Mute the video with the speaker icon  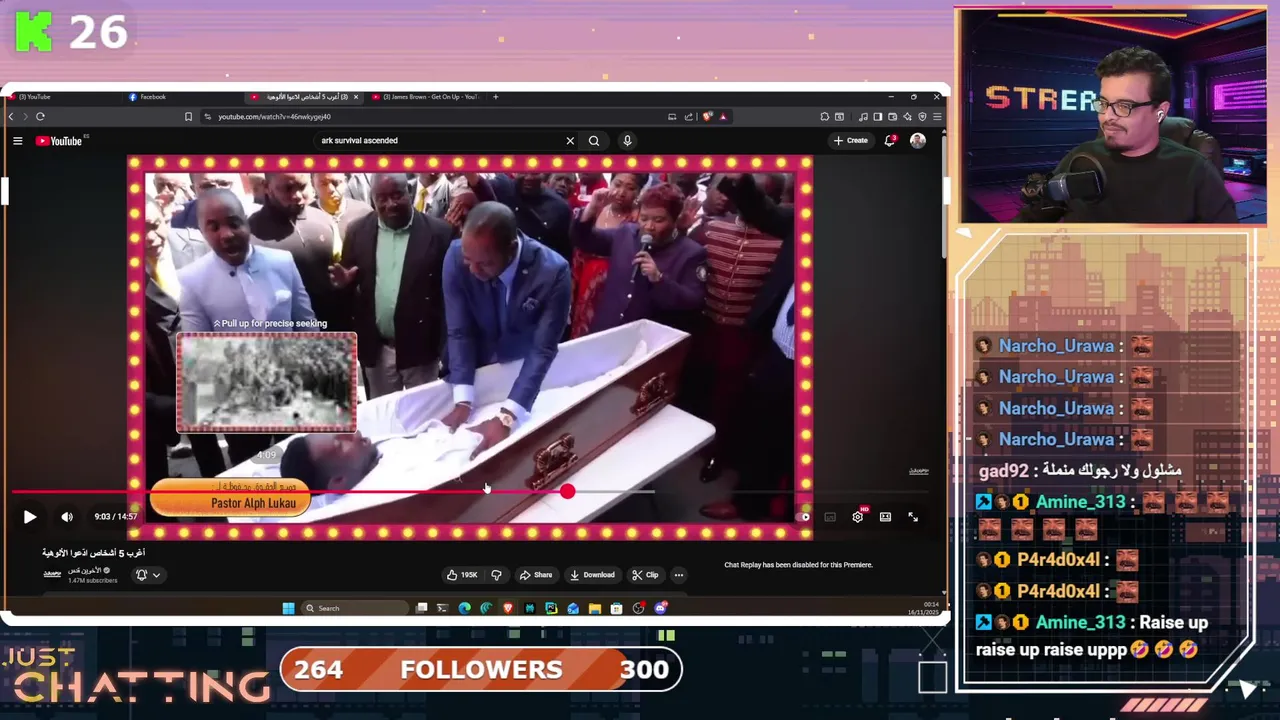(x=67, y=517)
